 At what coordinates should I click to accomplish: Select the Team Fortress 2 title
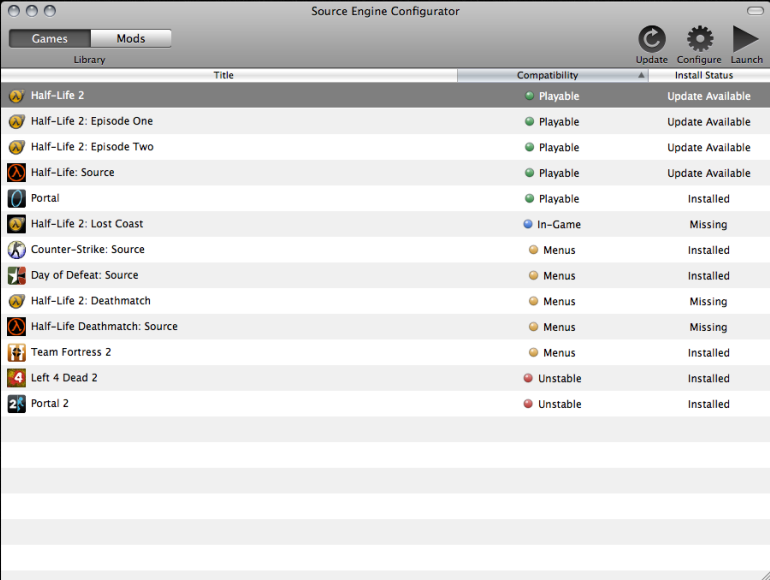click(x=71, y=352)
